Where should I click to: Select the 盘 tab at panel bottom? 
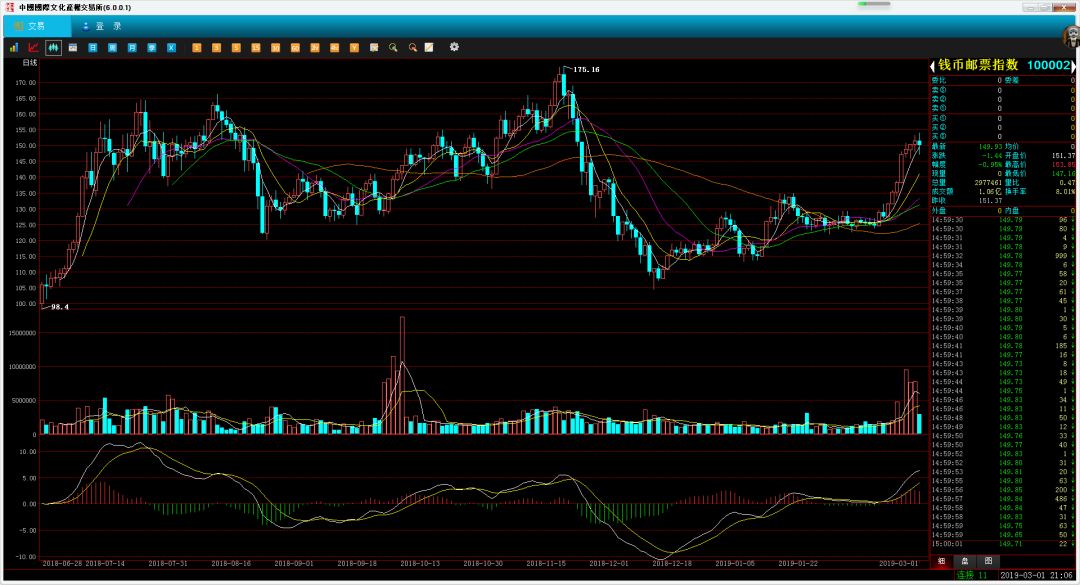pos(965,562)
